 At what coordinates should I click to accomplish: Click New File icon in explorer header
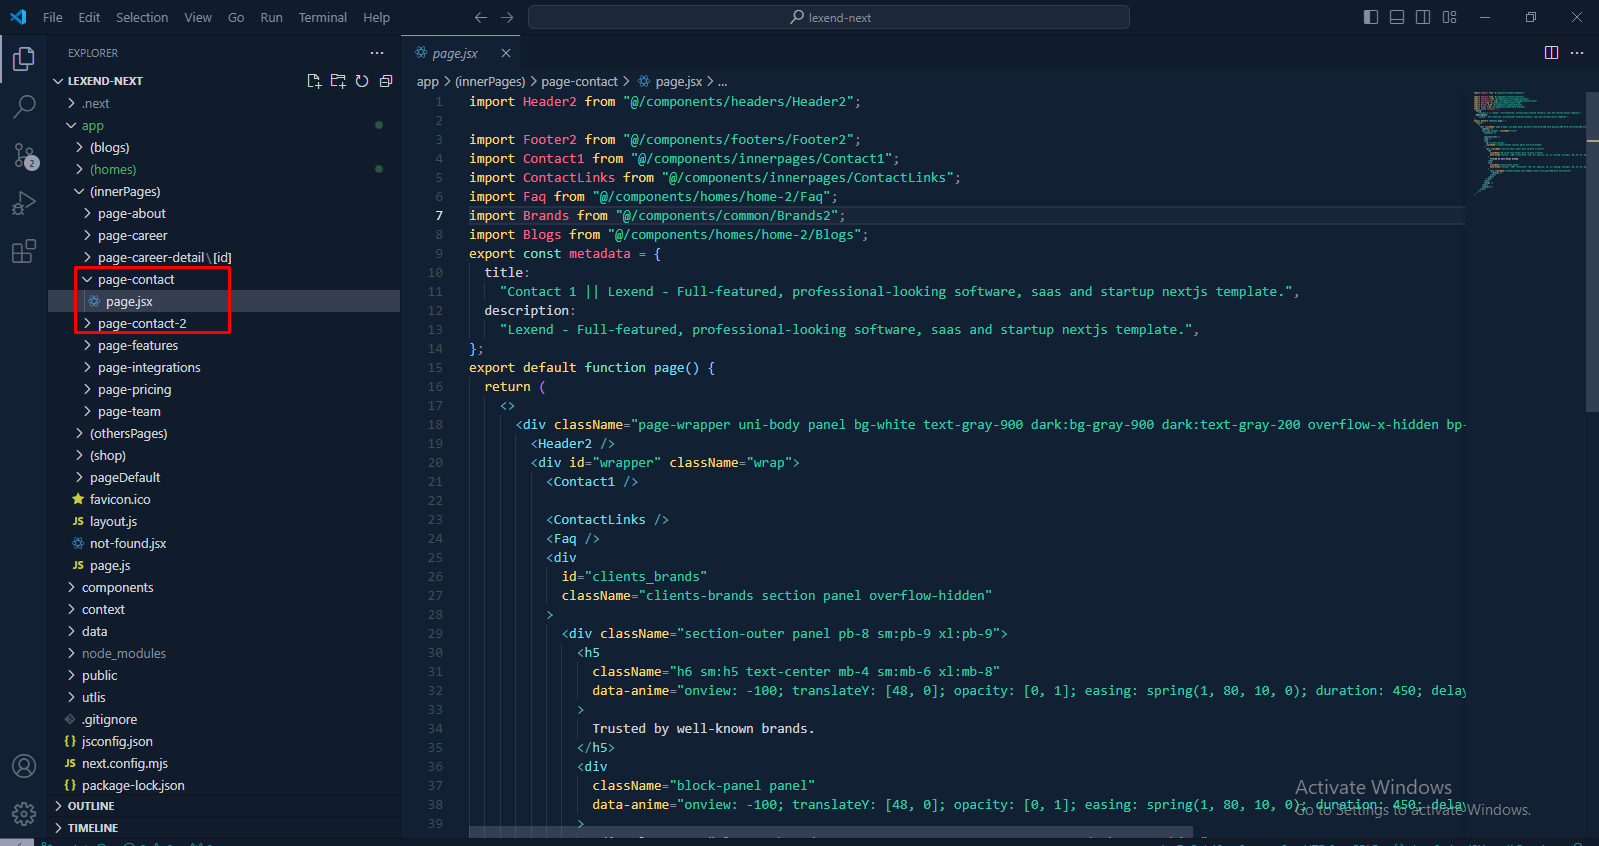[314, 81]
